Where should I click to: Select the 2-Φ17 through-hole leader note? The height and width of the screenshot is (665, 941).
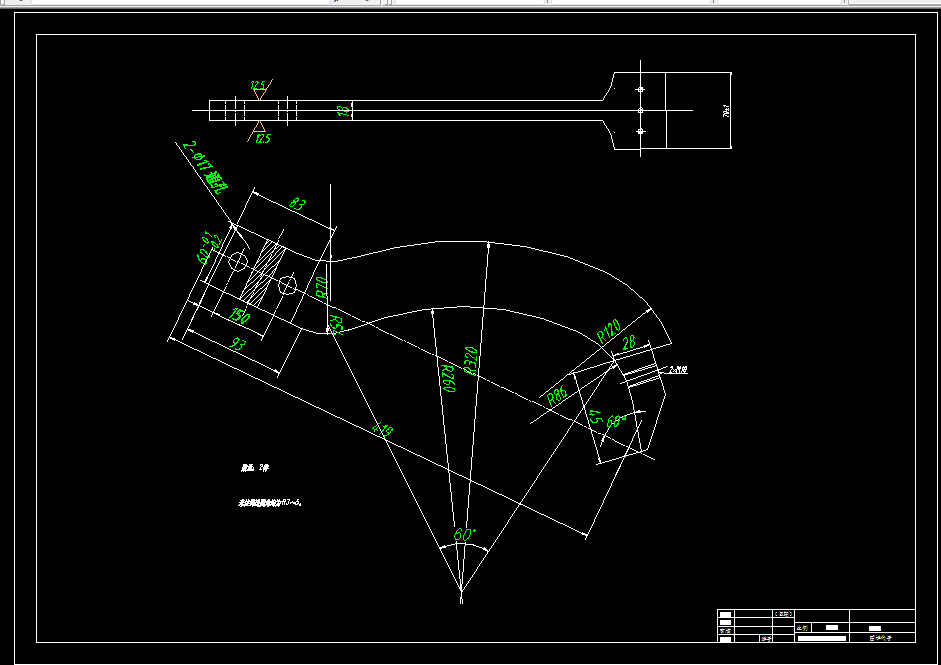point(206,167)
